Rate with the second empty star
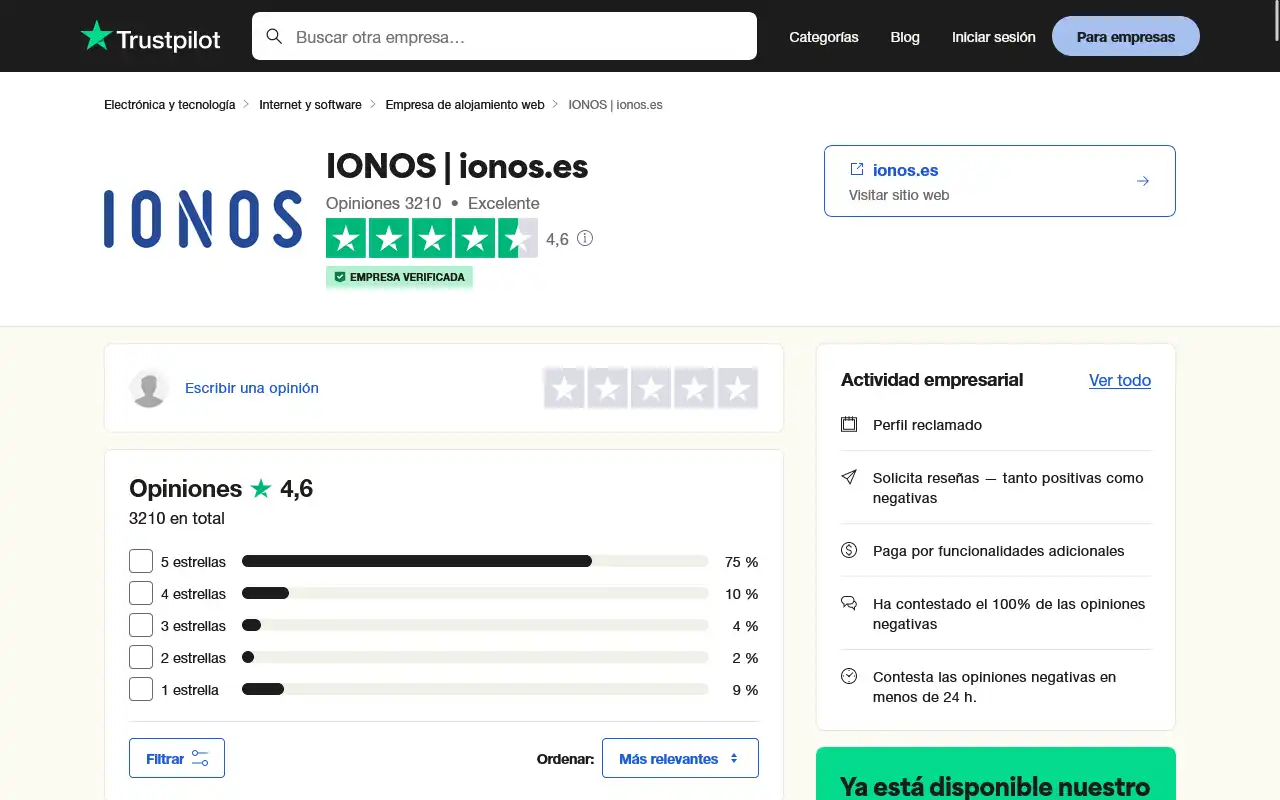 tap(608, 388)
